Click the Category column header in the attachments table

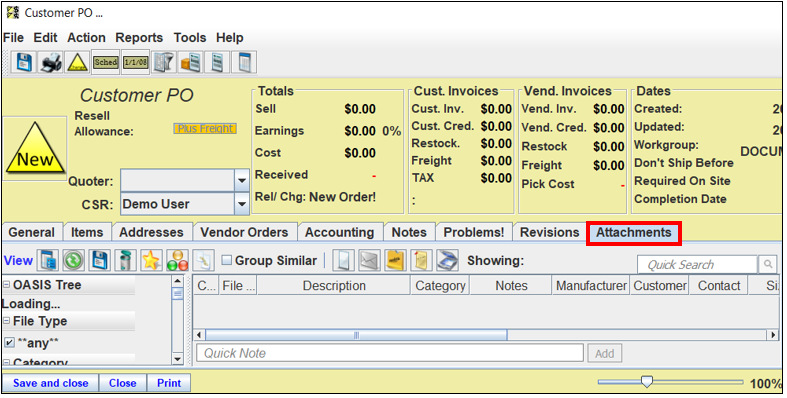coord(440,286)
